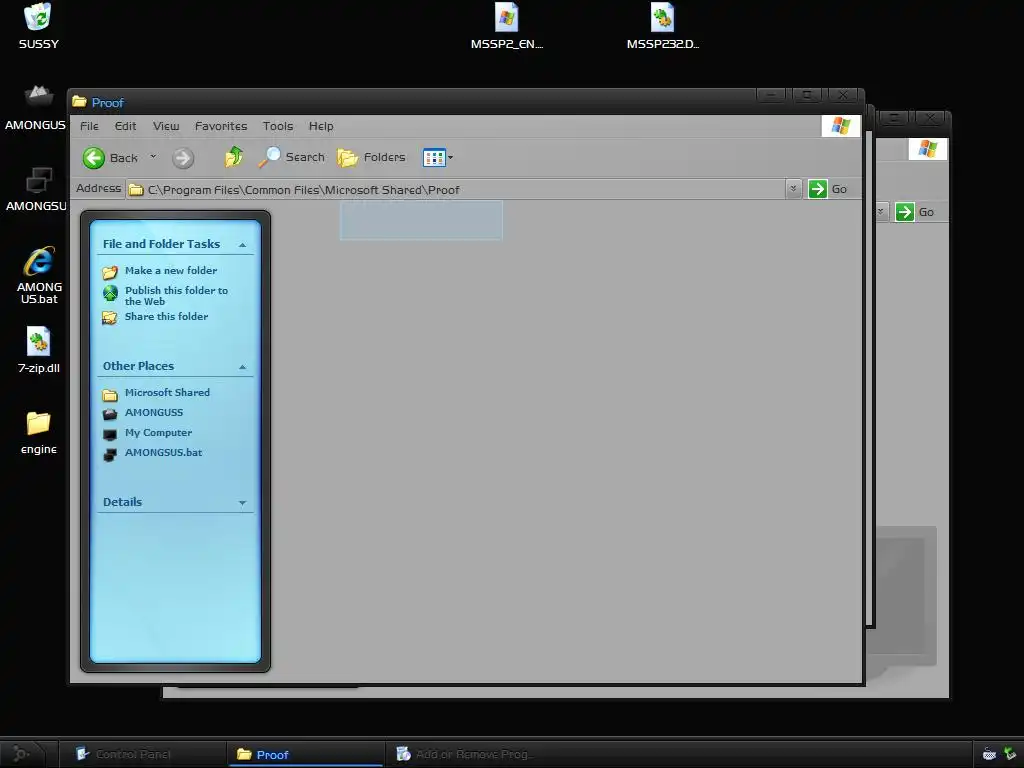
Task: Click Go button in the background window
Action: click(x=915, y=212)
